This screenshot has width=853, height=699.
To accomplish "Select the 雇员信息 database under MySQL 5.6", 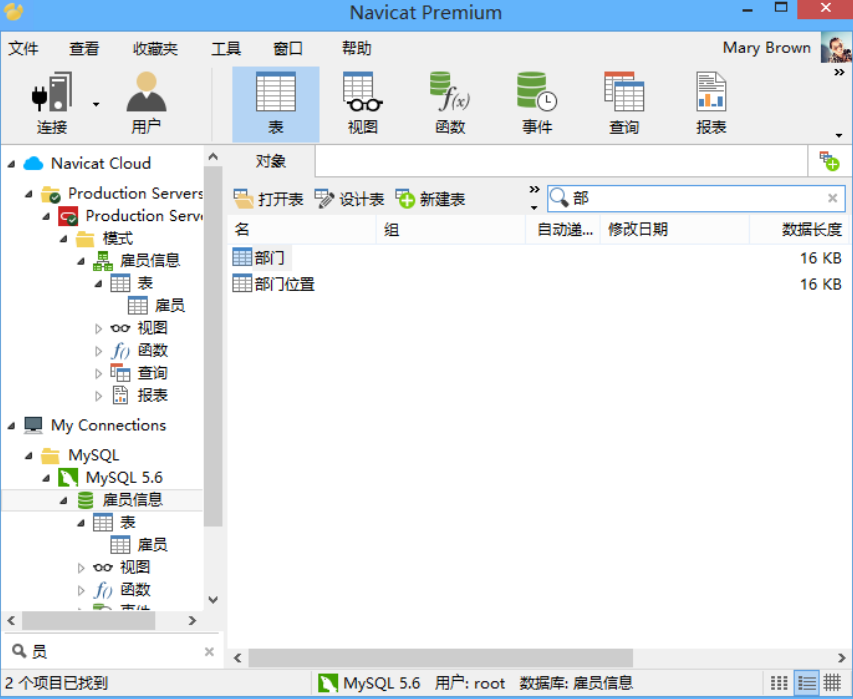I will (120, 500).
